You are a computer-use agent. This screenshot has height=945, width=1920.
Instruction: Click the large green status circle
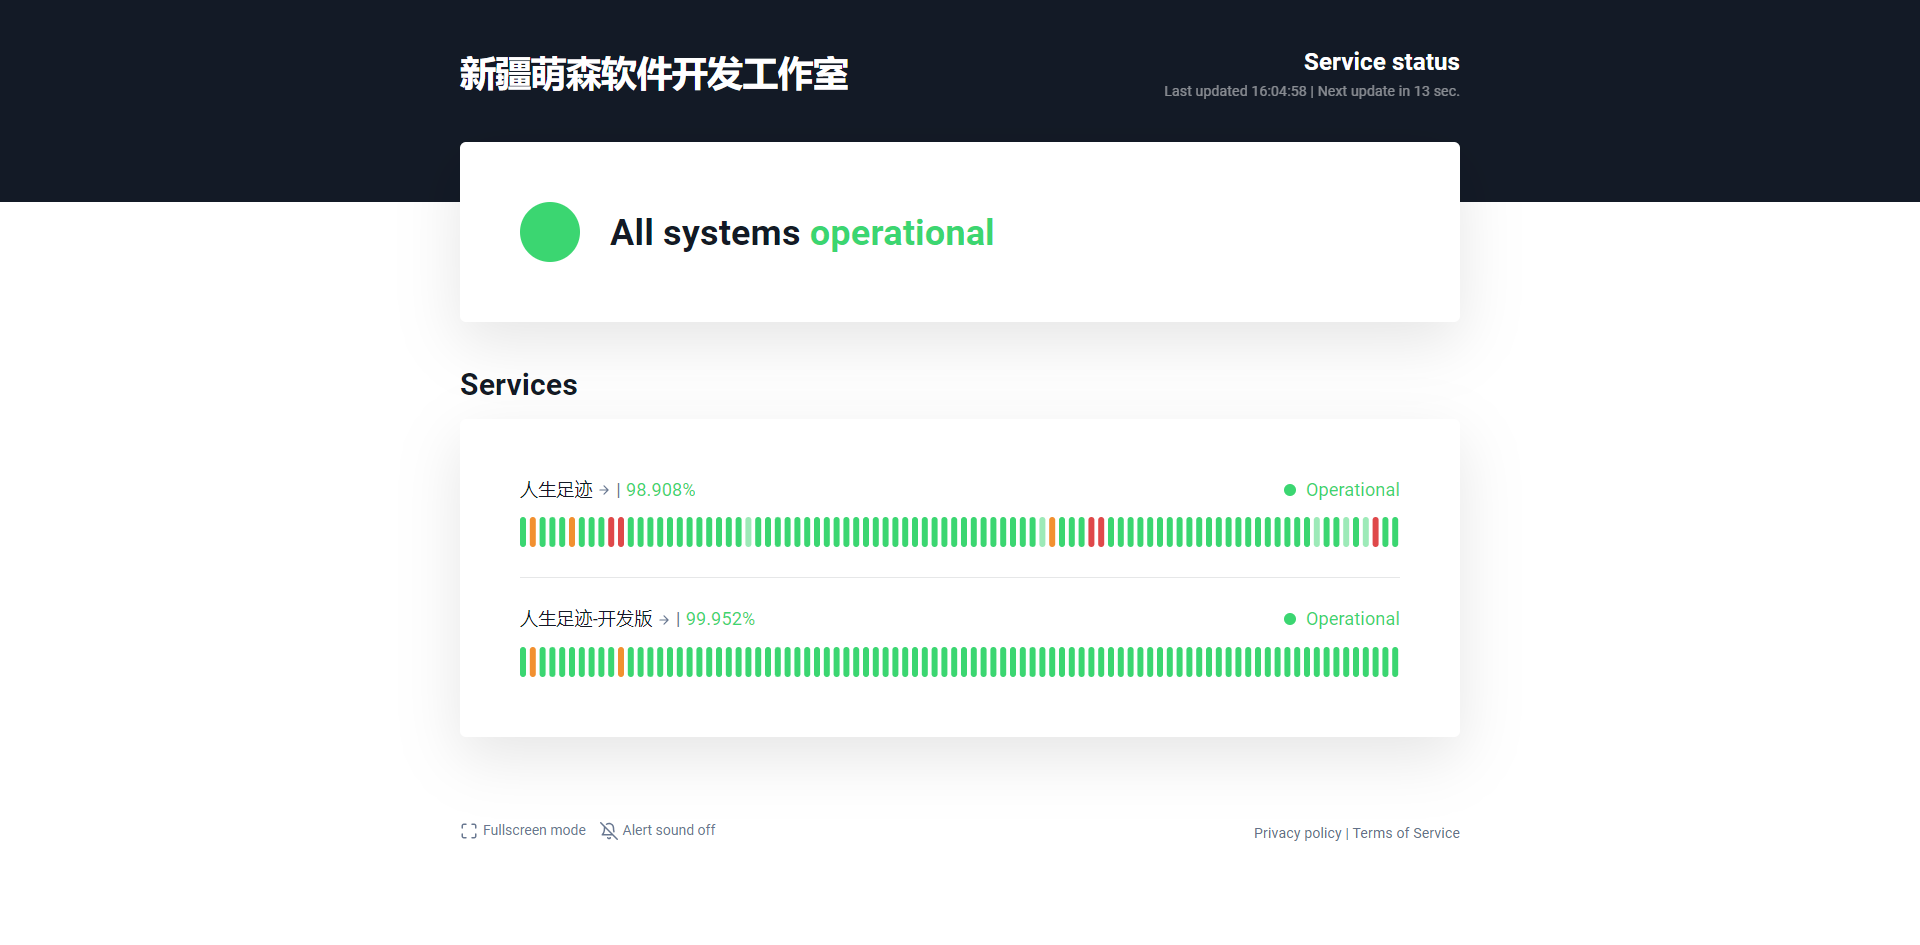tap(550, 232)
